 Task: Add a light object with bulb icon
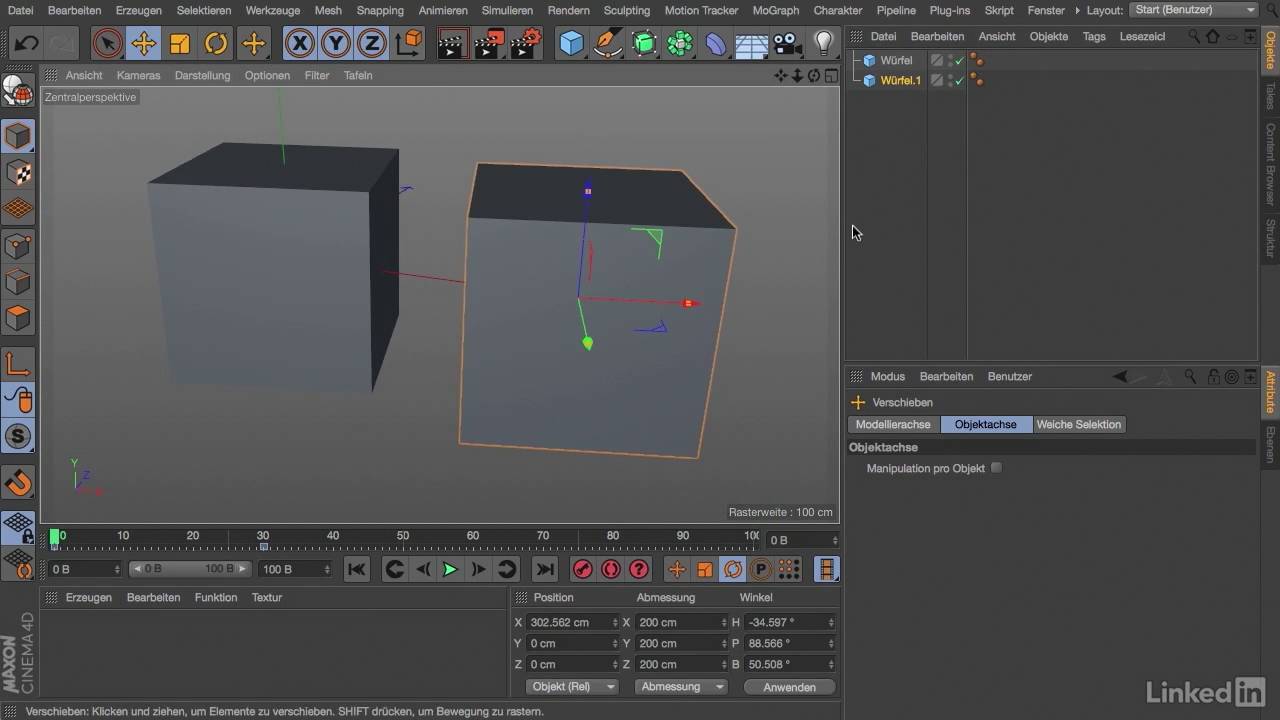tap(823, 44)
